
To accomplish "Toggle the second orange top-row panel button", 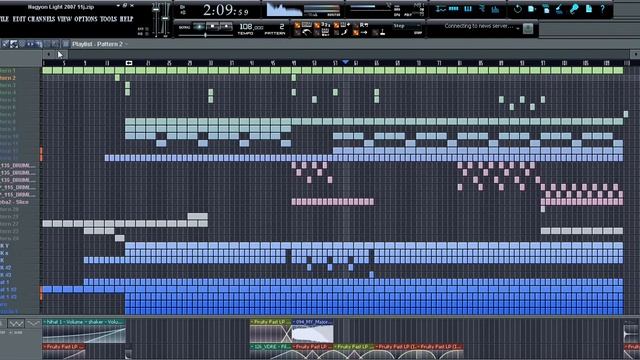I will [317, 25].
